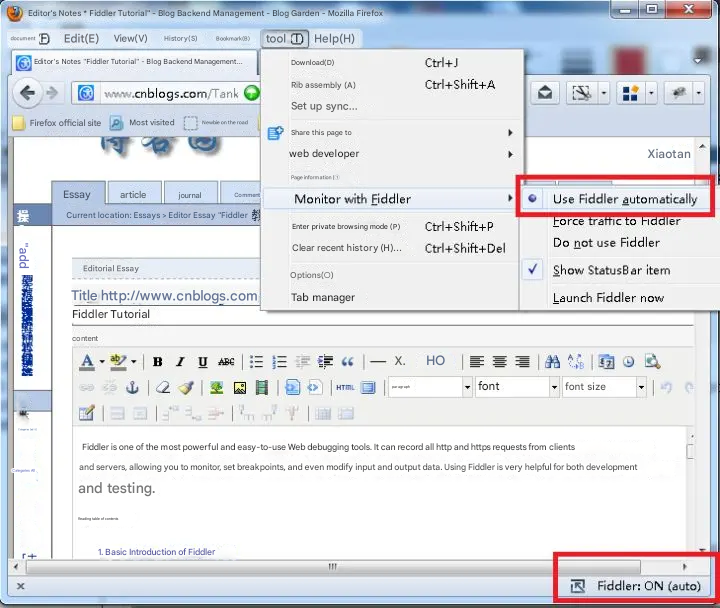The height and width of the screenshot is (608, 720).
Task: Open Tab manager menu entry
Action: click(391, 298)
